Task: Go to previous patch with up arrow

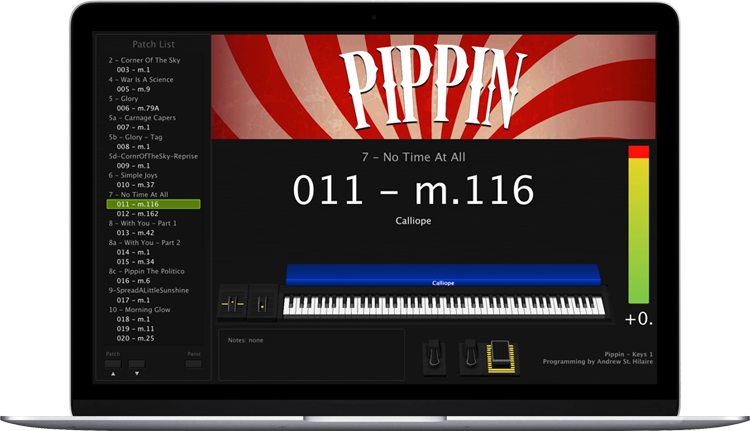Action: click(x=113, y=374)
